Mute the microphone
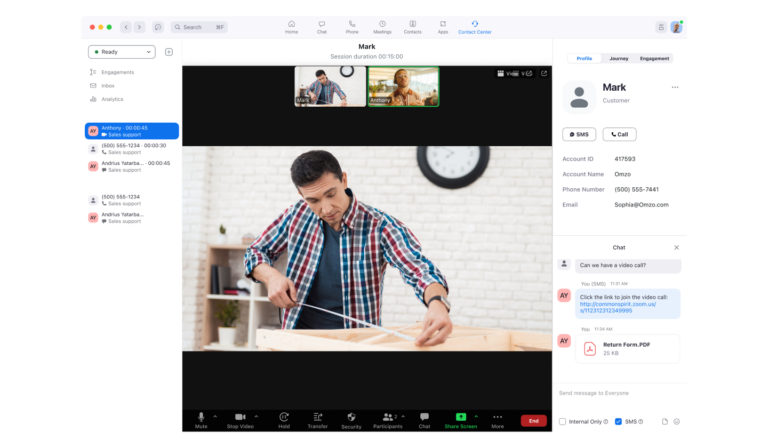 [201, 420]
